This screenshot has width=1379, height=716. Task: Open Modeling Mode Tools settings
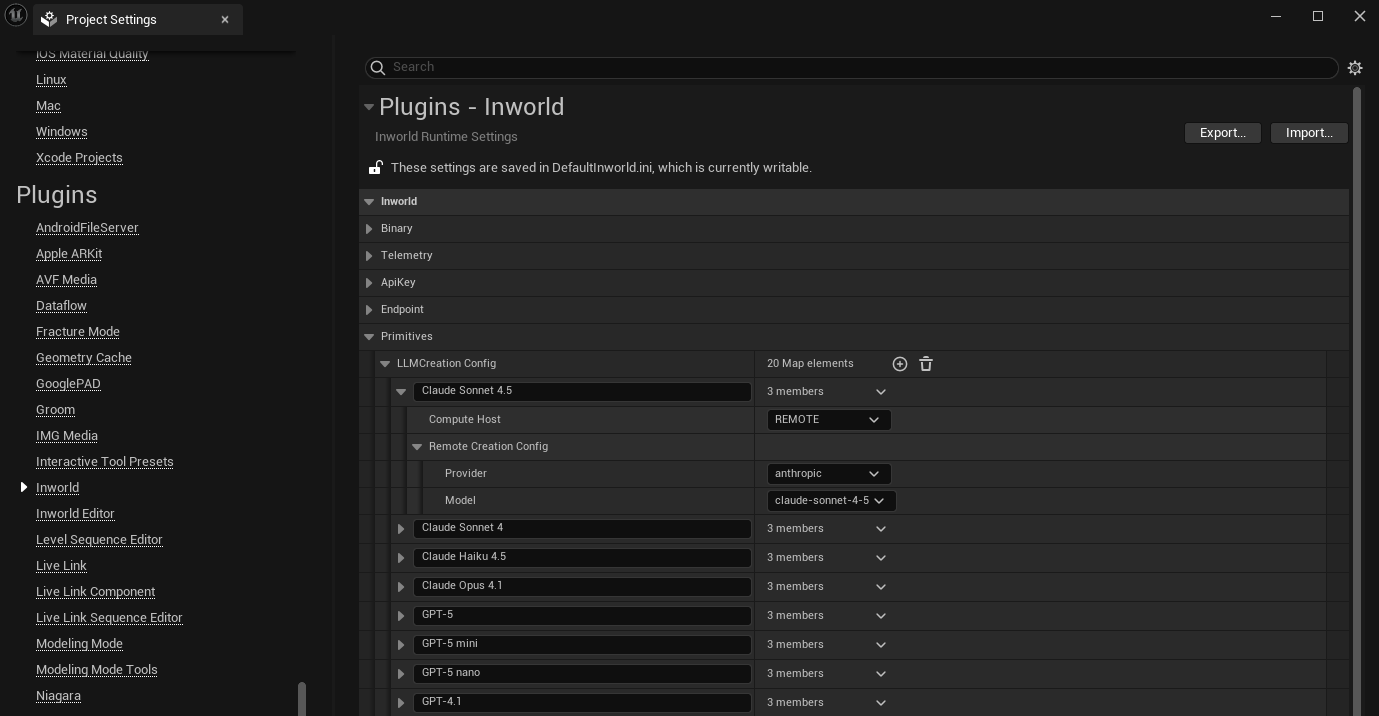point(96,669)
